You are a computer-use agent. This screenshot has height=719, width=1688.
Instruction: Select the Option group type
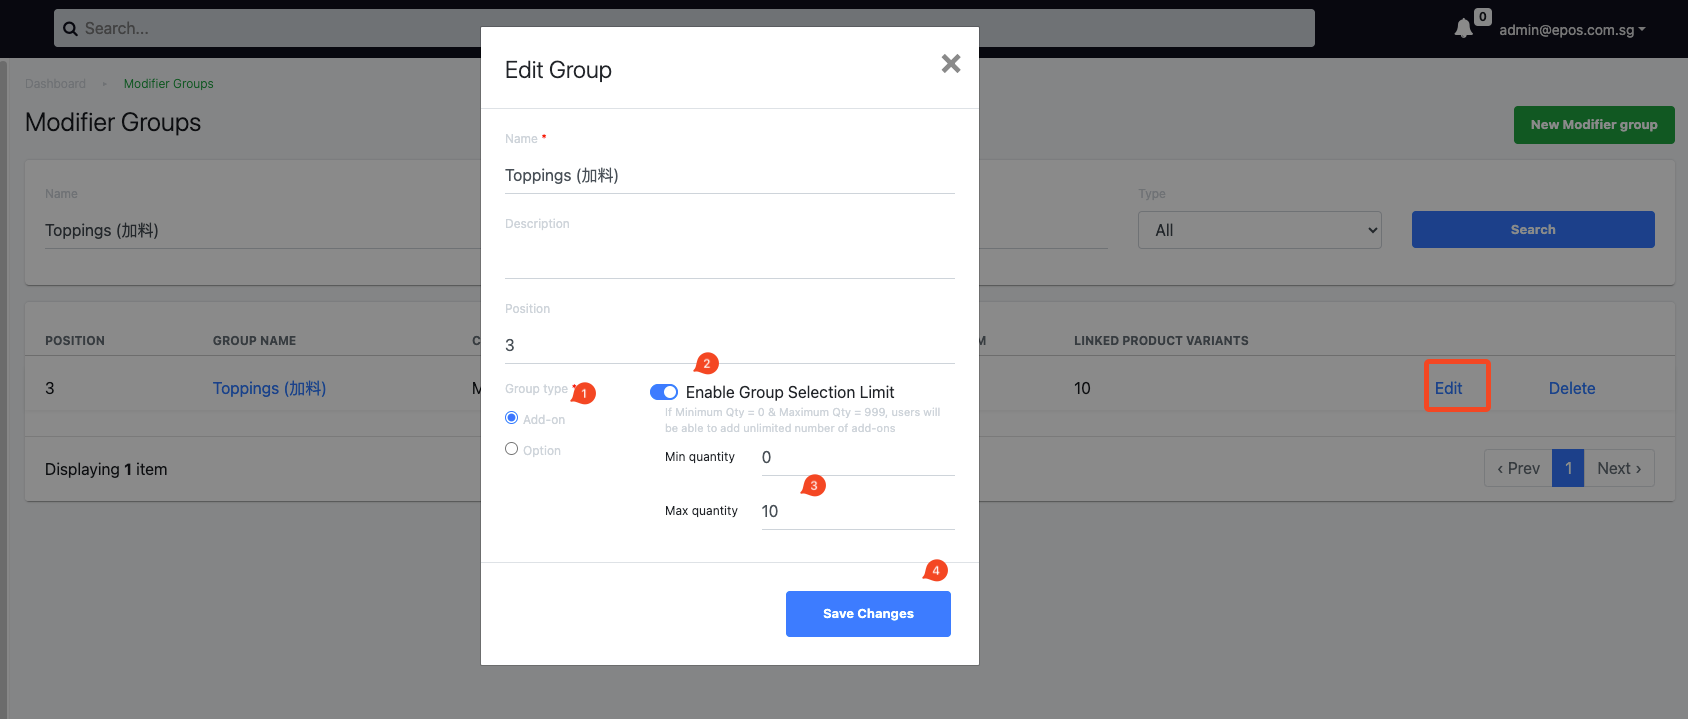pos(512,449)
